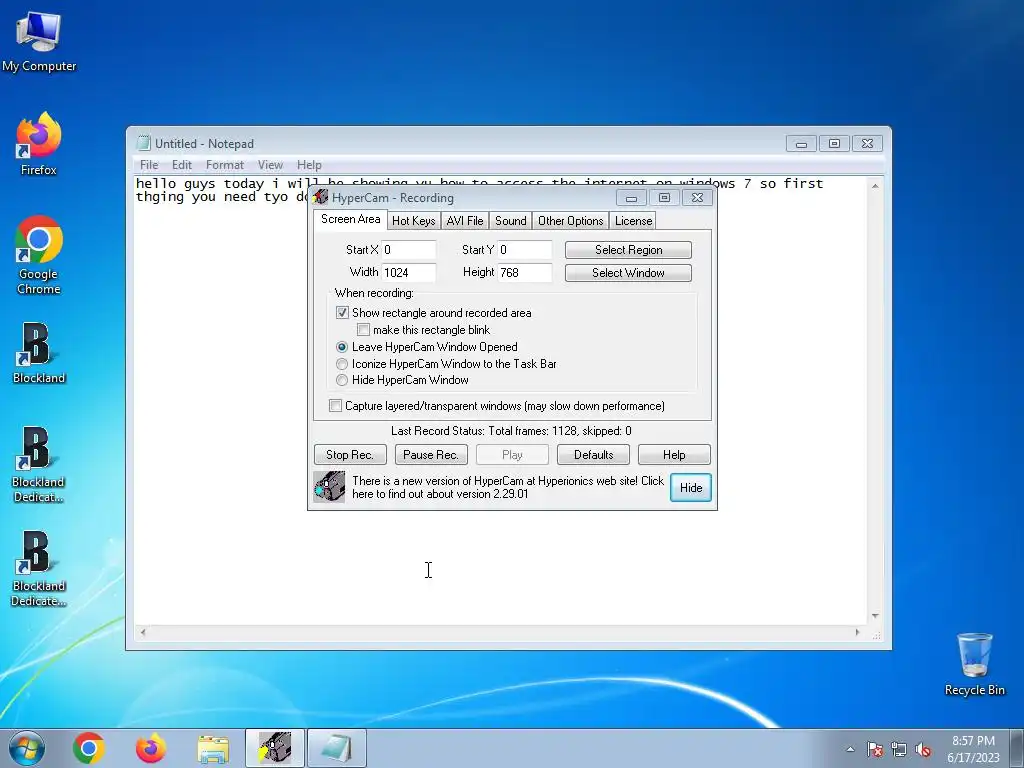Image resolution: width=1024 pixels, height=768 pixels.
Task: Switch to the AVI File tab
Action: pyautogui.click(x=465, y=221)
